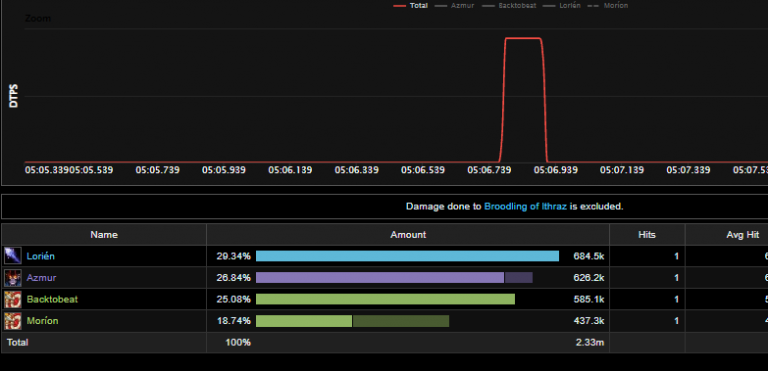Click Lorién's blue damage bar
The height and width of the screenshot is (371, 768).
407,256
